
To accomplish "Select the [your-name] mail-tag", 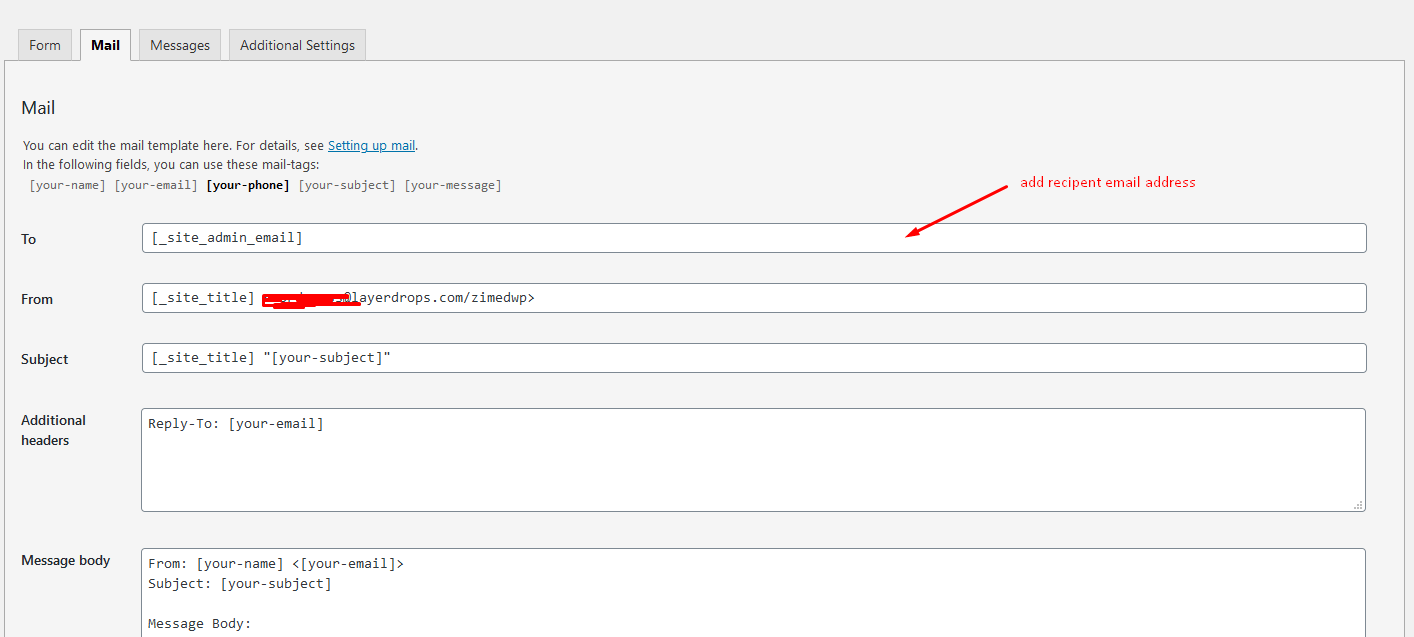I will 67,185.
